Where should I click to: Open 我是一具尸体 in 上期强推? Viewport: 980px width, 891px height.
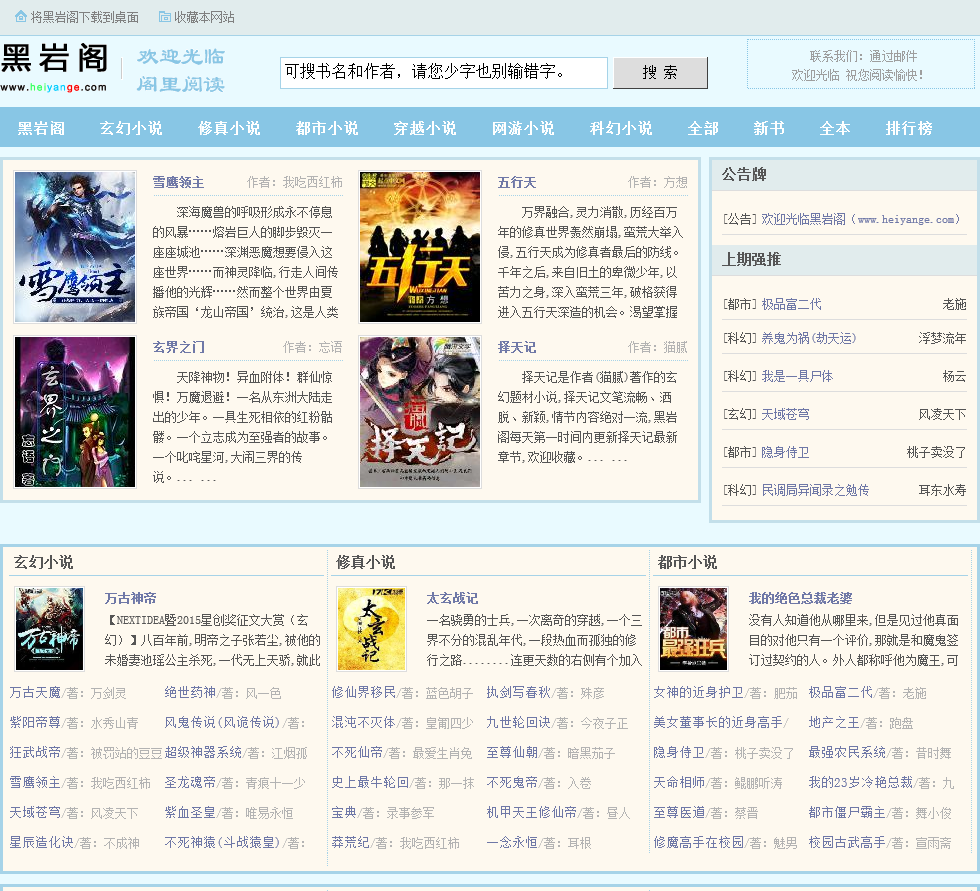point(797,376)
